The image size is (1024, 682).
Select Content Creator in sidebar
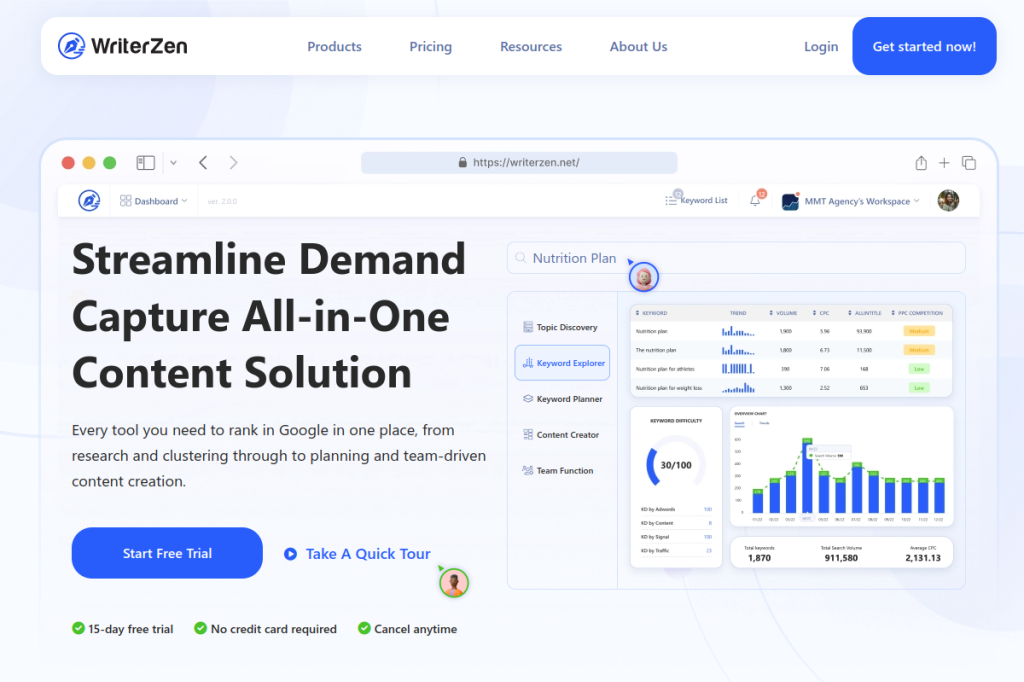pyautogui.click(x=561, y=434)
